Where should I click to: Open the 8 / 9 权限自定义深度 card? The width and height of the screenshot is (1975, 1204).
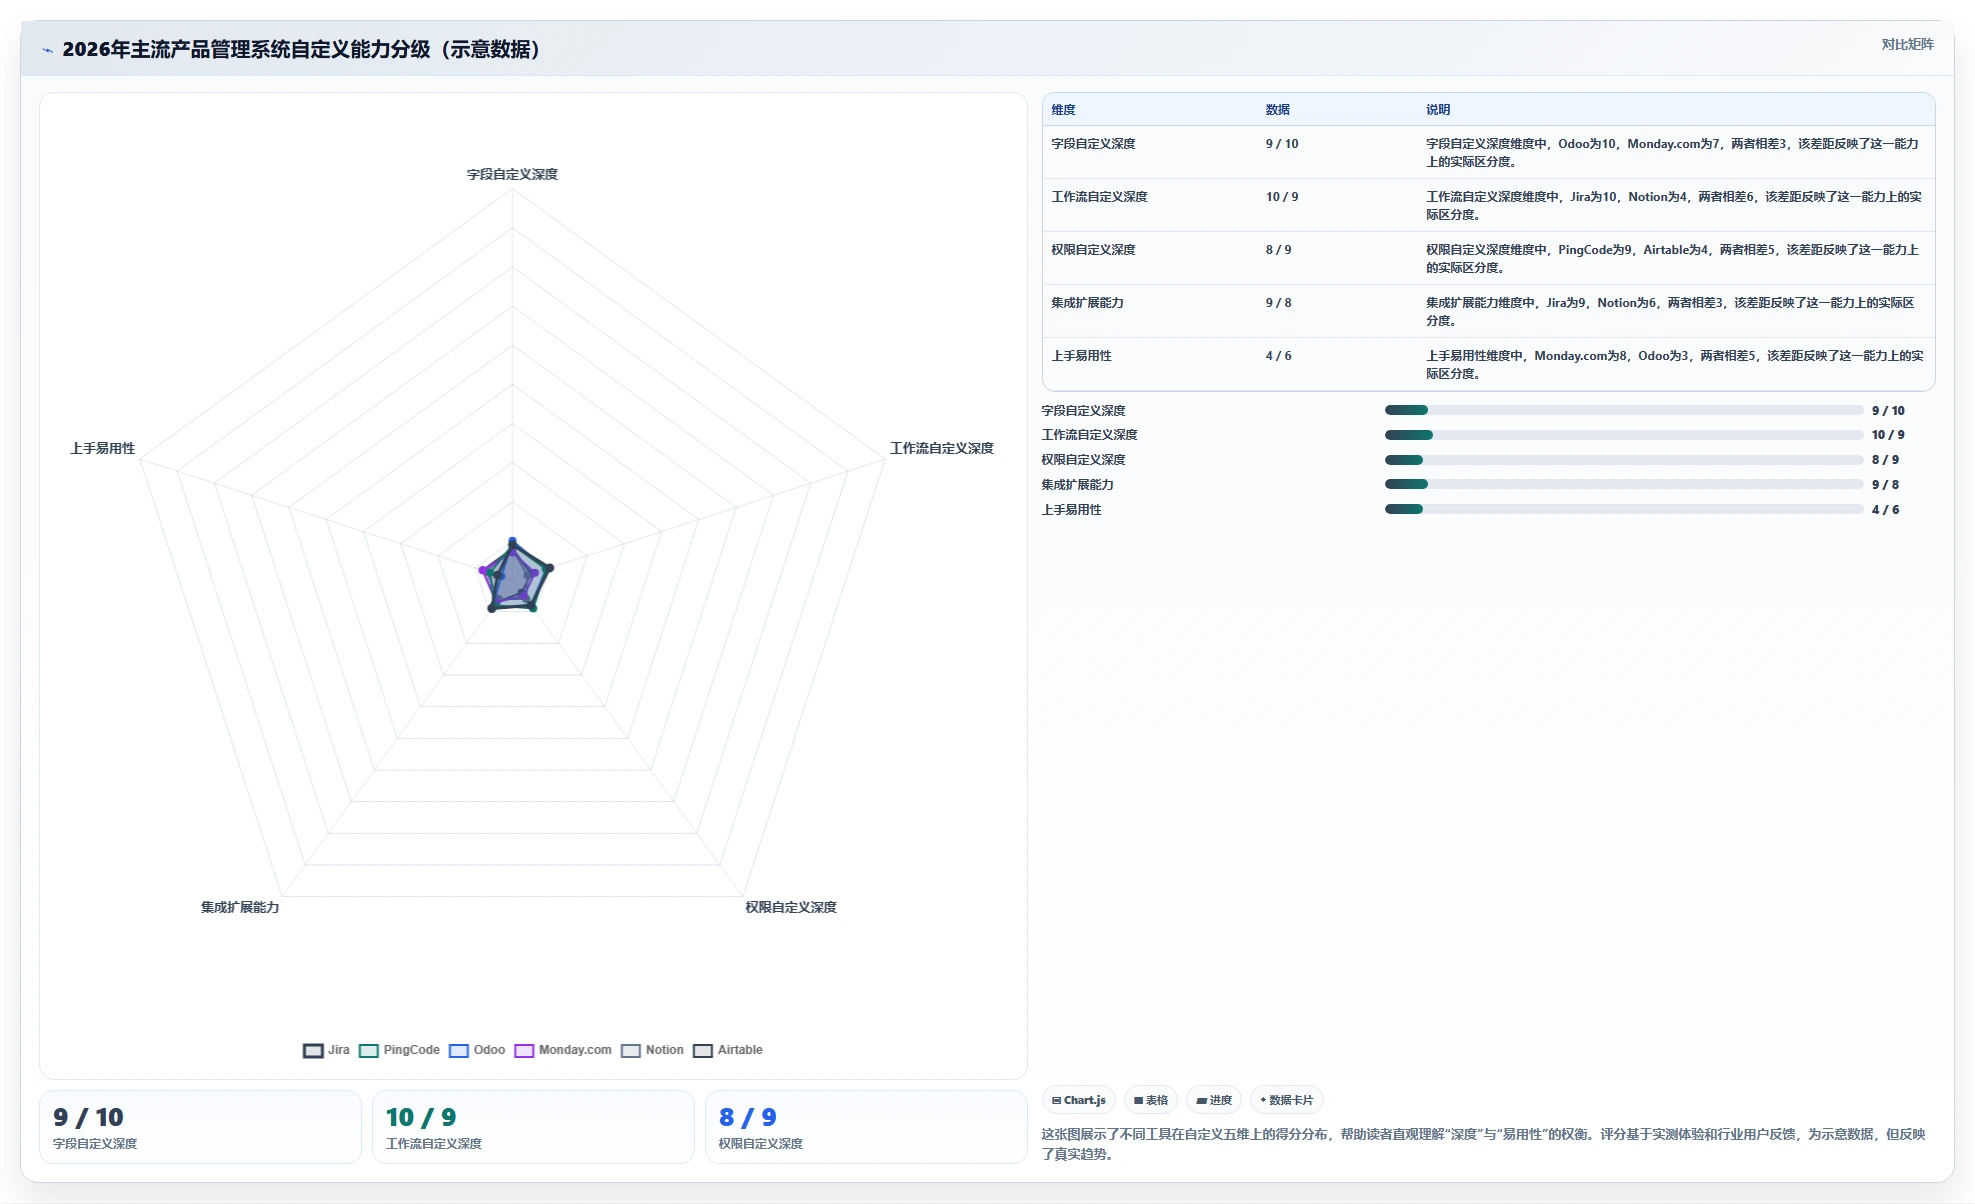pyautogui.click(x=866, y=1127)
